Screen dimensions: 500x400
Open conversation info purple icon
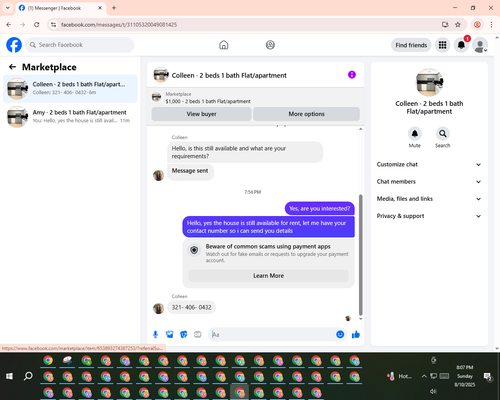click(352, 75)
